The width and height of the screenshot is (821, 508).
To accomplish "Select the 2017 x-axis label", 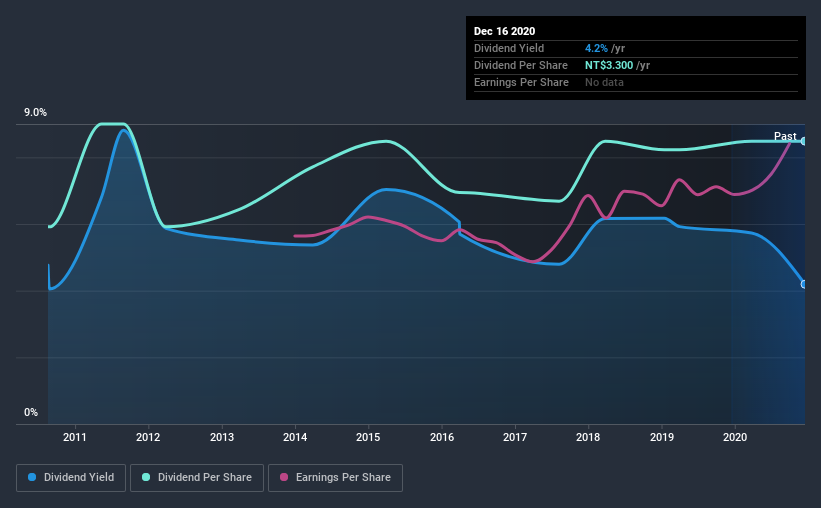I will (515, 437).
